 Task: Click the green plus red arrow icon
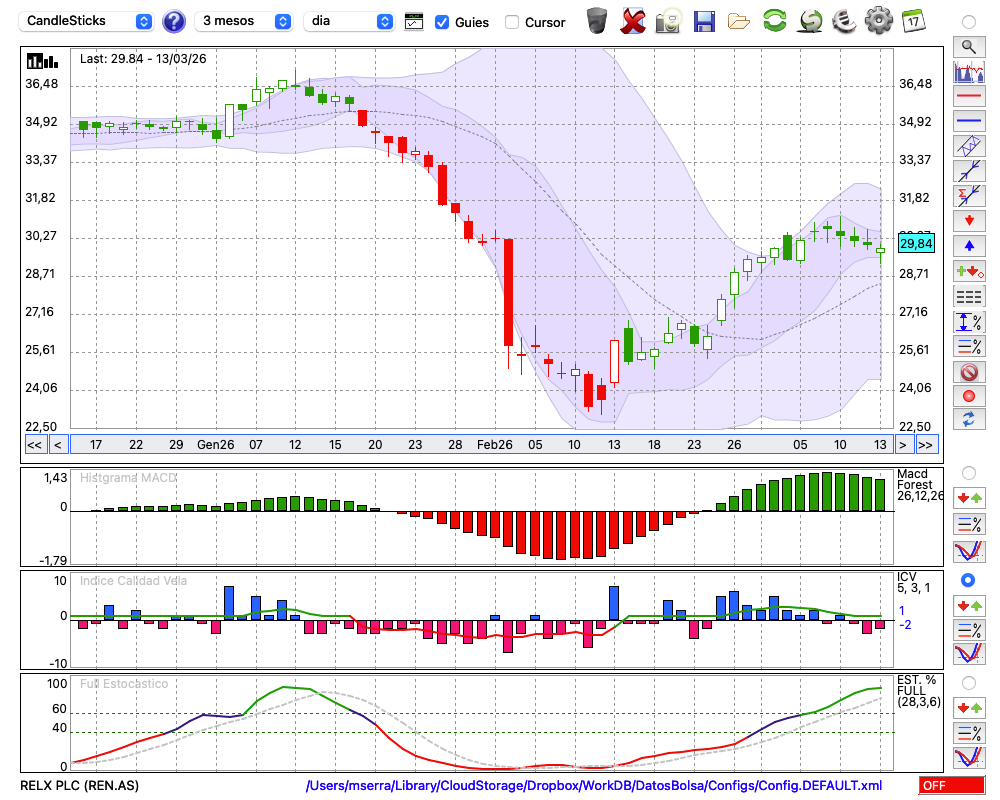[x=969, y=271]
